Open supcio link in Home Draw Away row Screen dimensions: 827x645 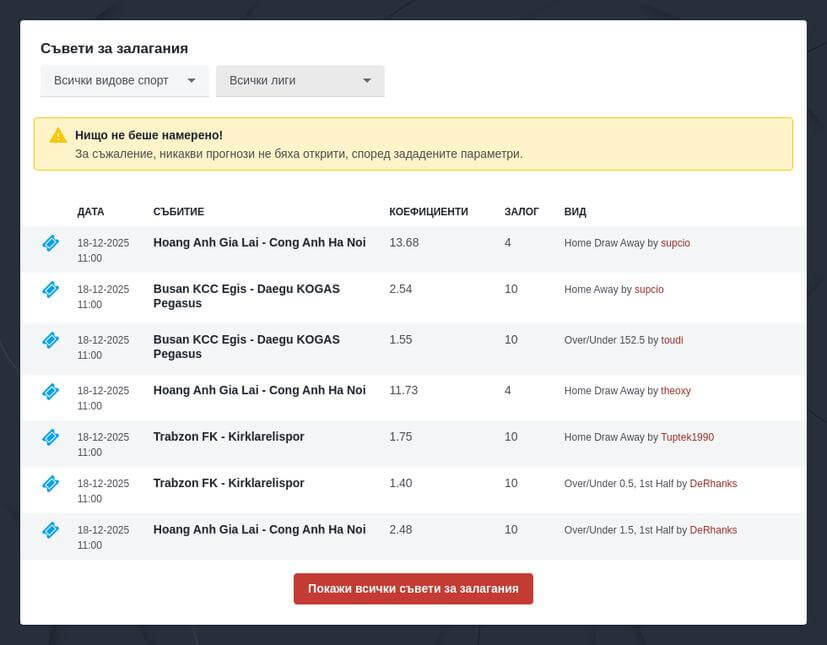pos(675,243)
